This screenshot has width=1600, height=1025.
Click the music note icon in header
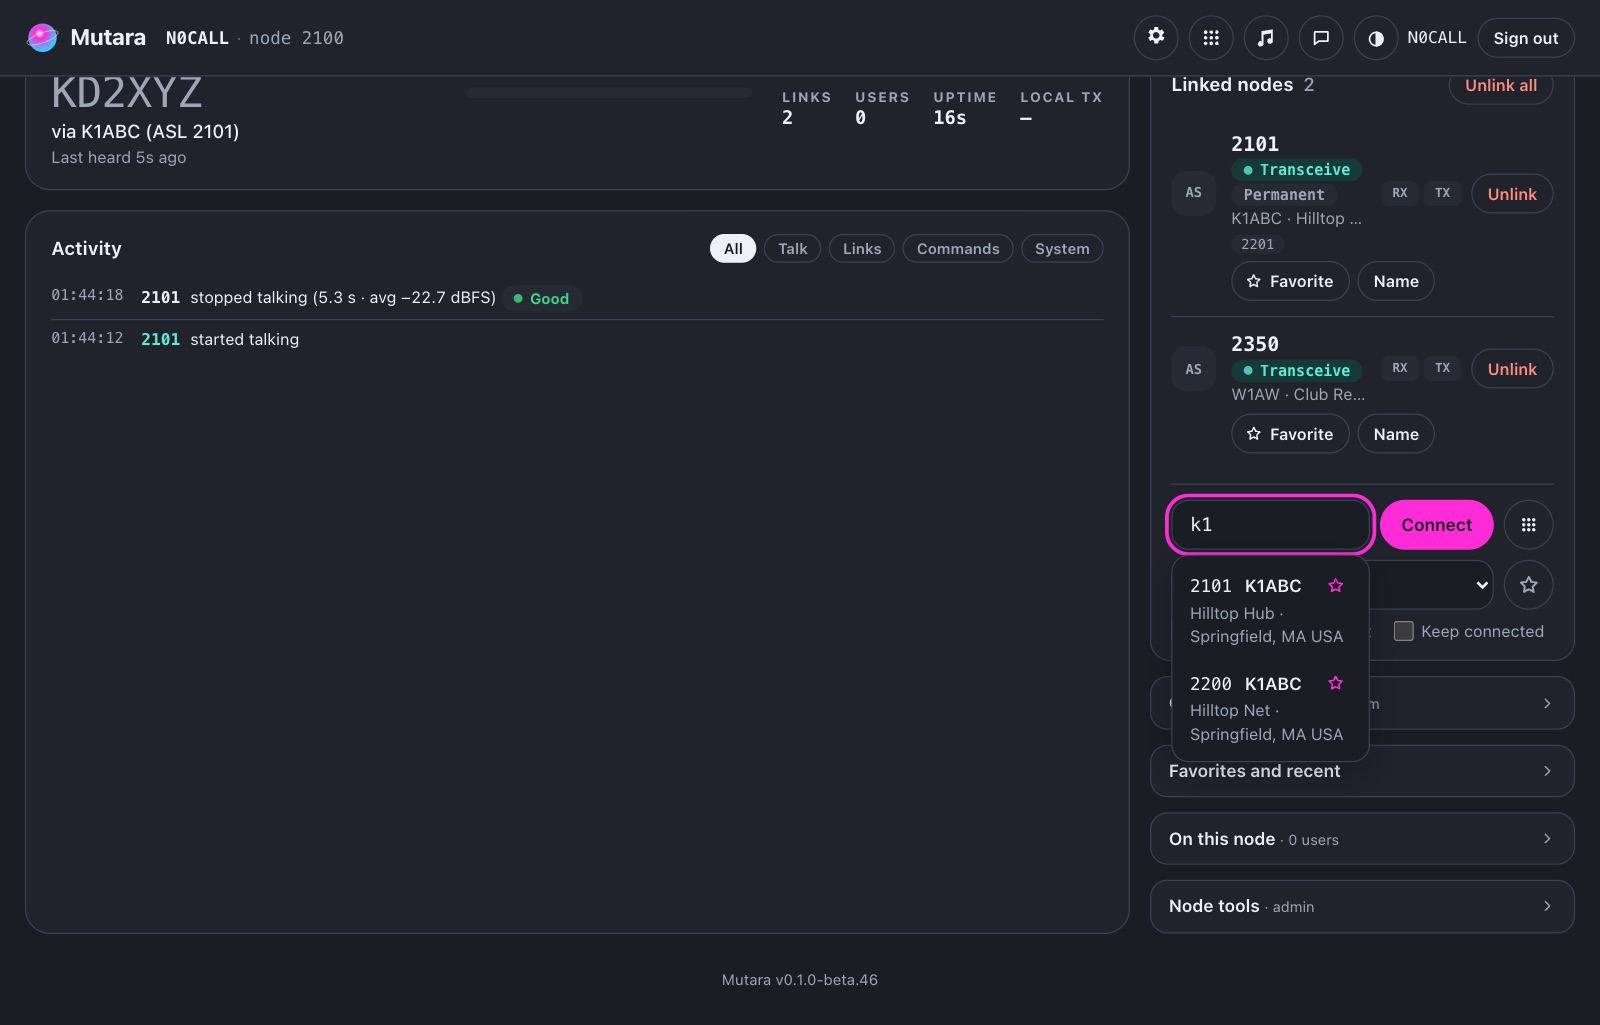click(x=1266, y=38)
